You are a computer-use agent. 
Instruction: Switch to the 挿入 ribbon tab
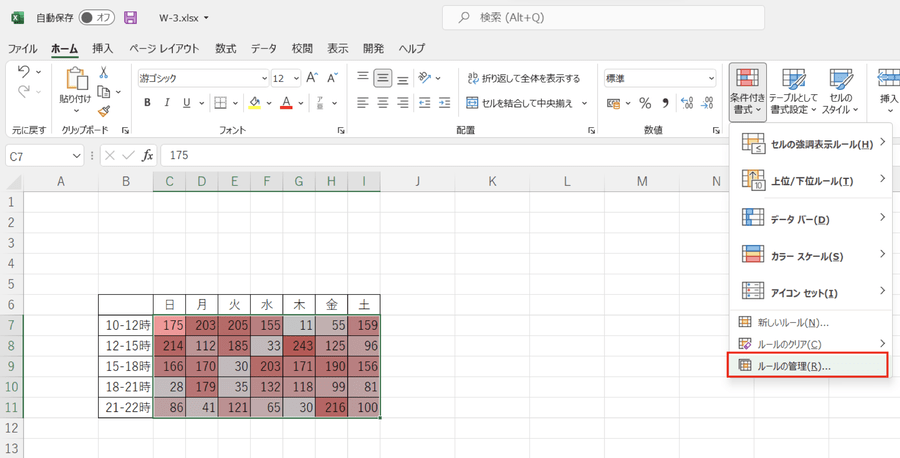103,48
